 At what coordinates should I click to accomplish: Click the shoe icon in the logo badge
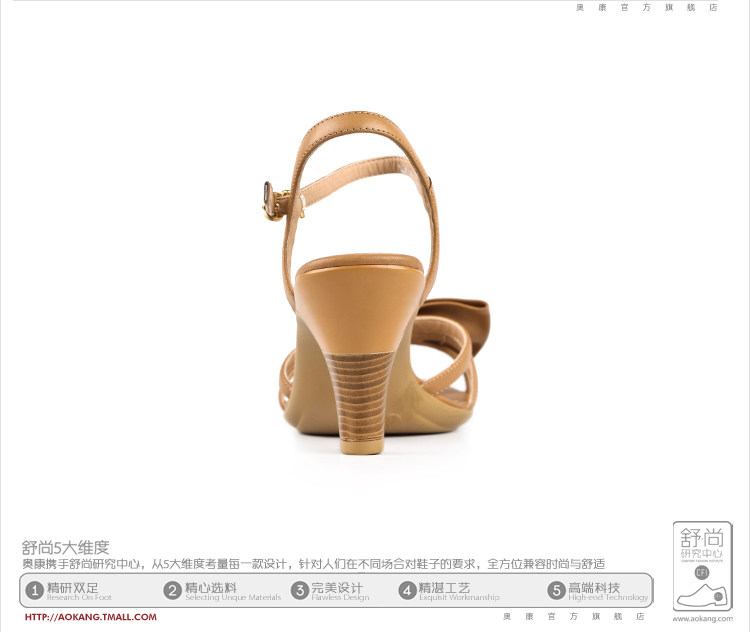pos(703,594)
